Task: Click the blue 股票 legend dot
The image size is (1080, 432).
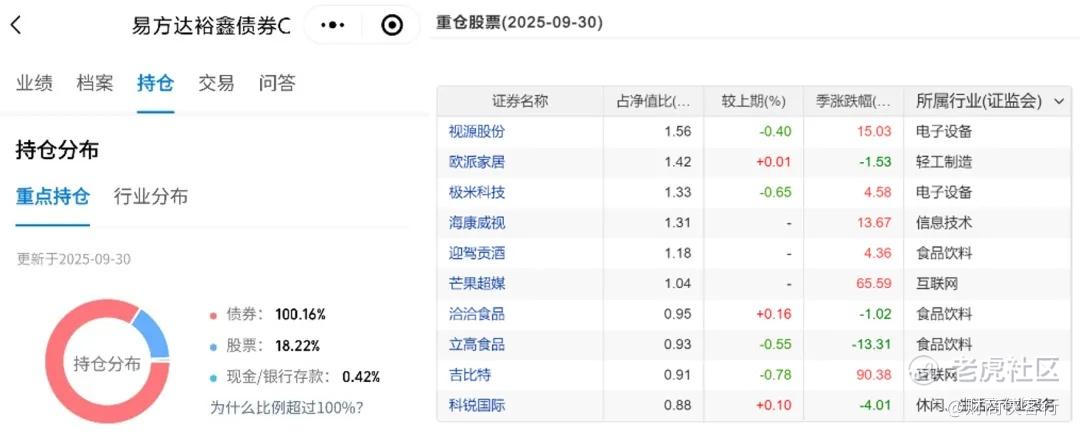Action: [212, 346]
